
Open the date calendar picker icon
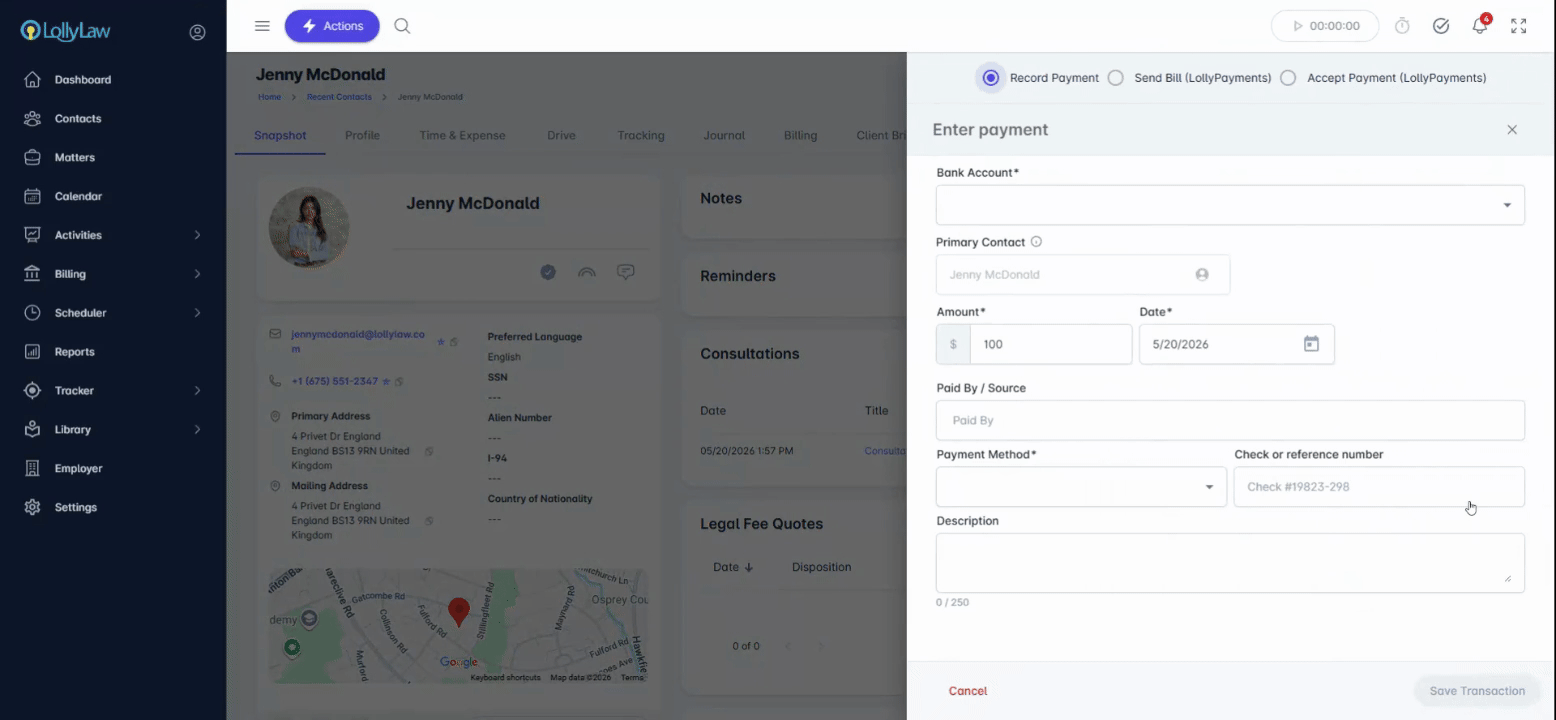[x=1311, y=344]
